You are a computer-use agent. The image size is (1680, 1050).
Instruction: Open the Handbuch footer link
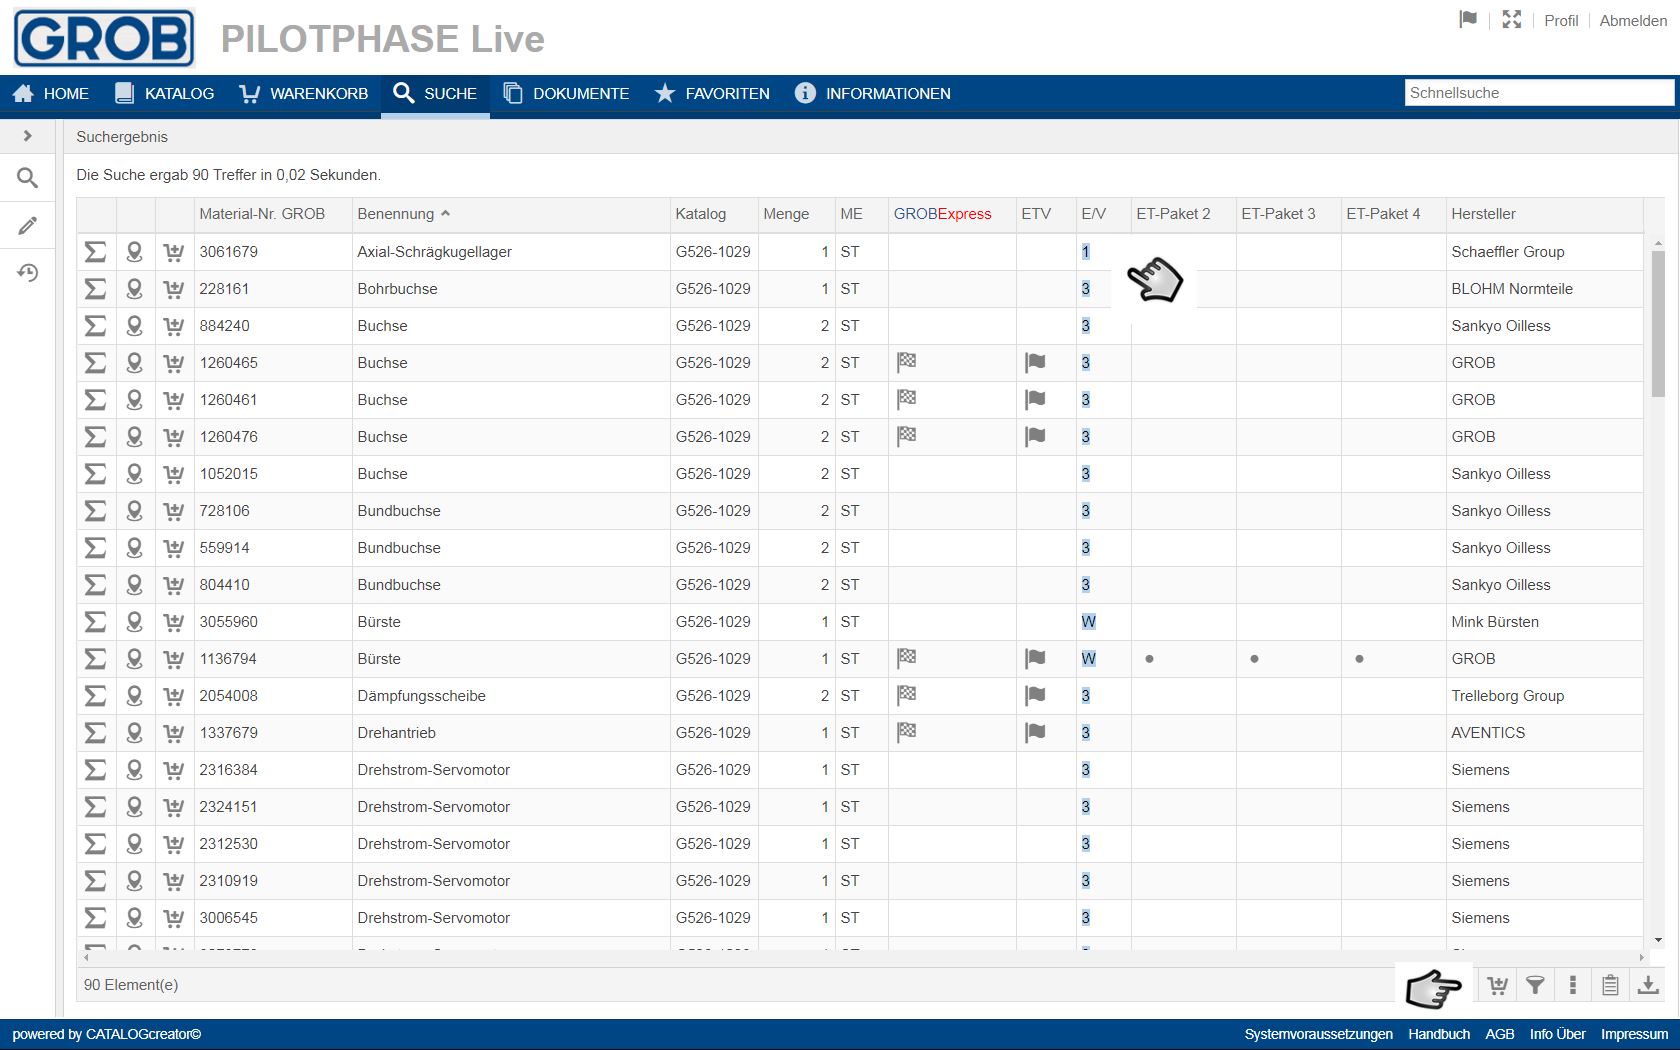1439,1034
